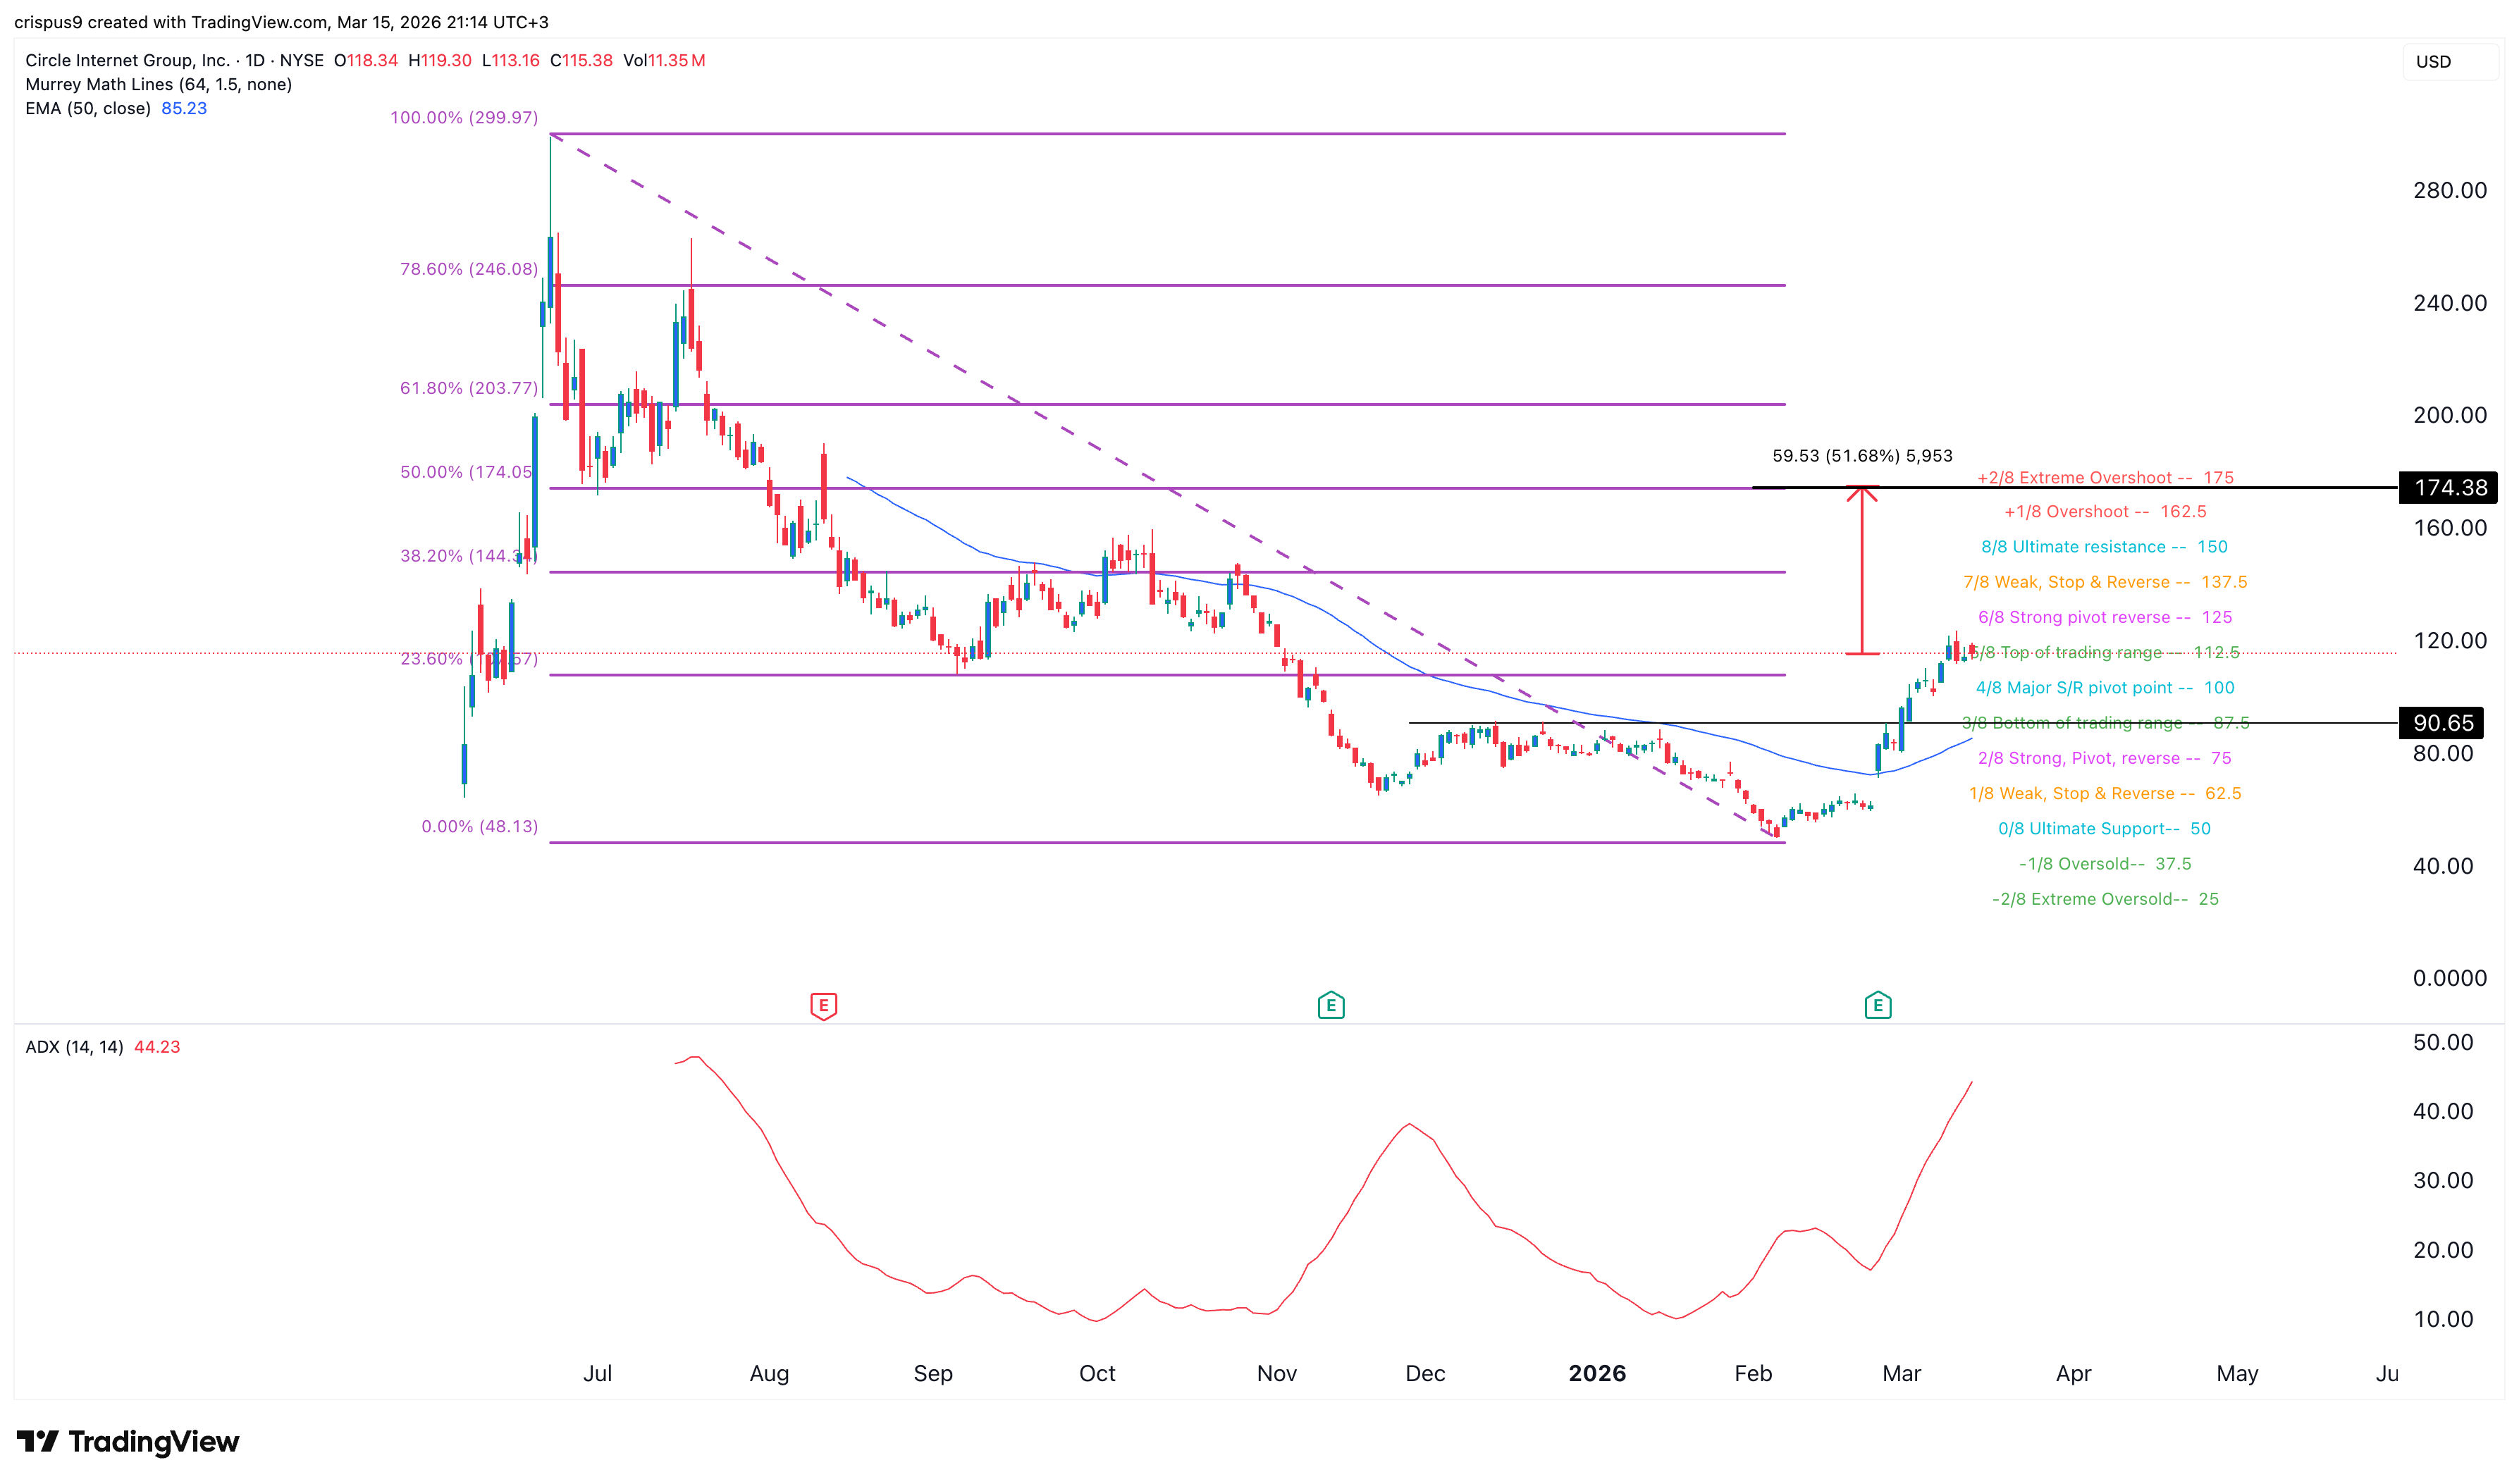Click the red earnings E marker near August

click(x=823, y=1005)
